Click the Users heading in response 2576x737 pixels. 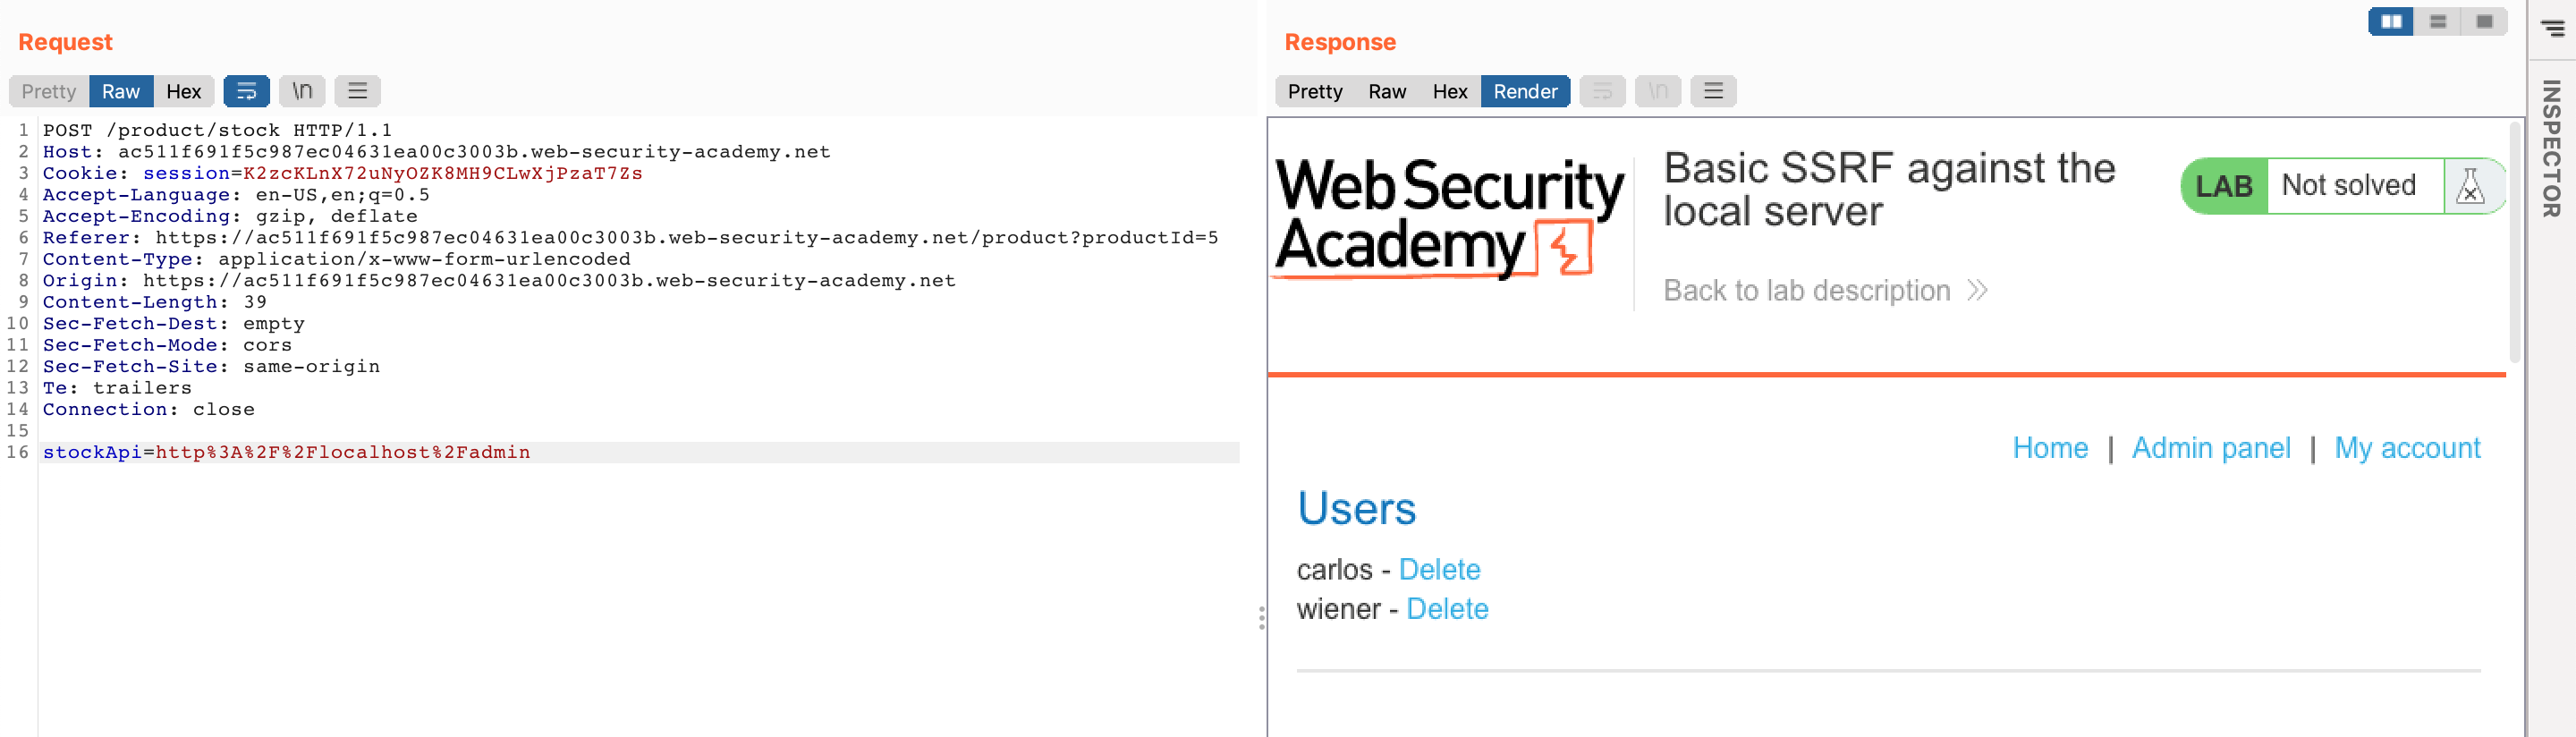1356,509
